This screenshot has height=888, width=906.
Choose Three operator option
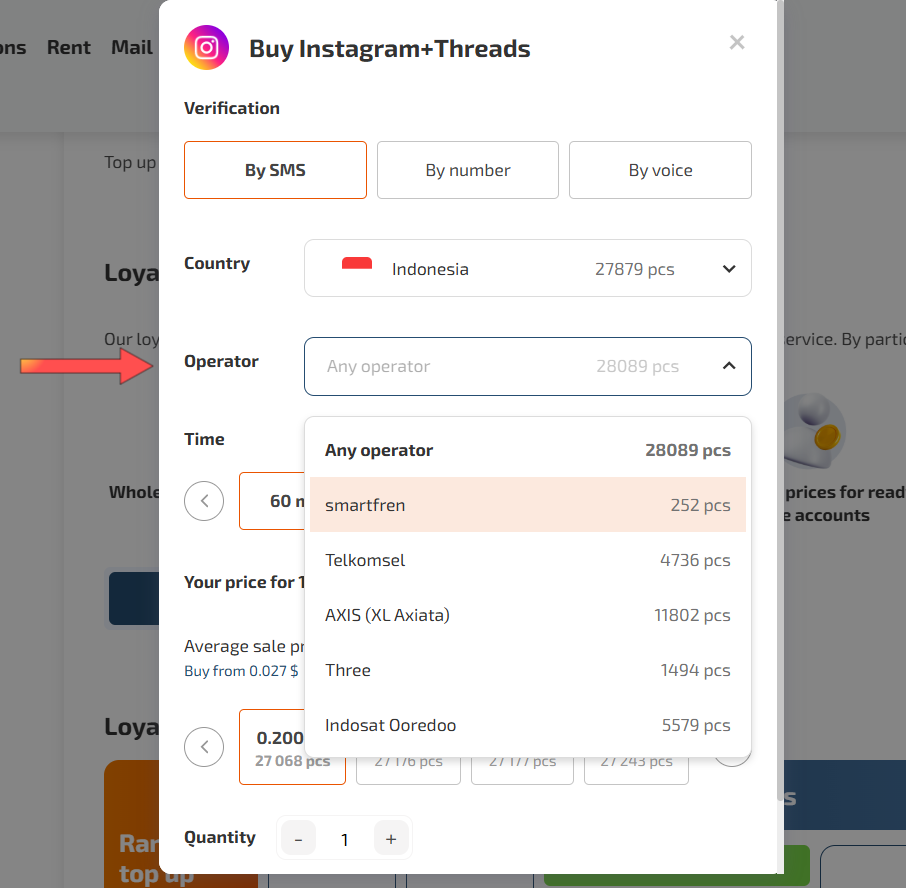(528, 670)
